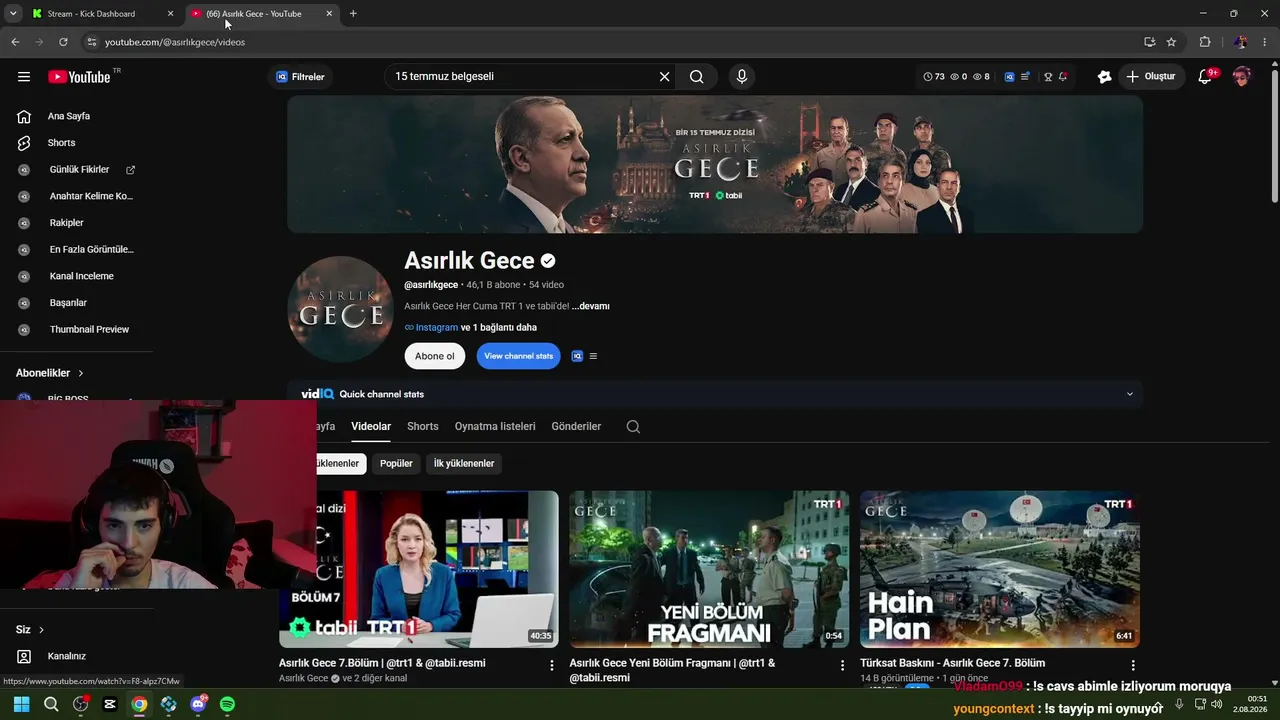Click the Asırlık Gece channel avatar
This screenshot has height=720, width=1280.
pyautogui.click(x=340, y=309)
